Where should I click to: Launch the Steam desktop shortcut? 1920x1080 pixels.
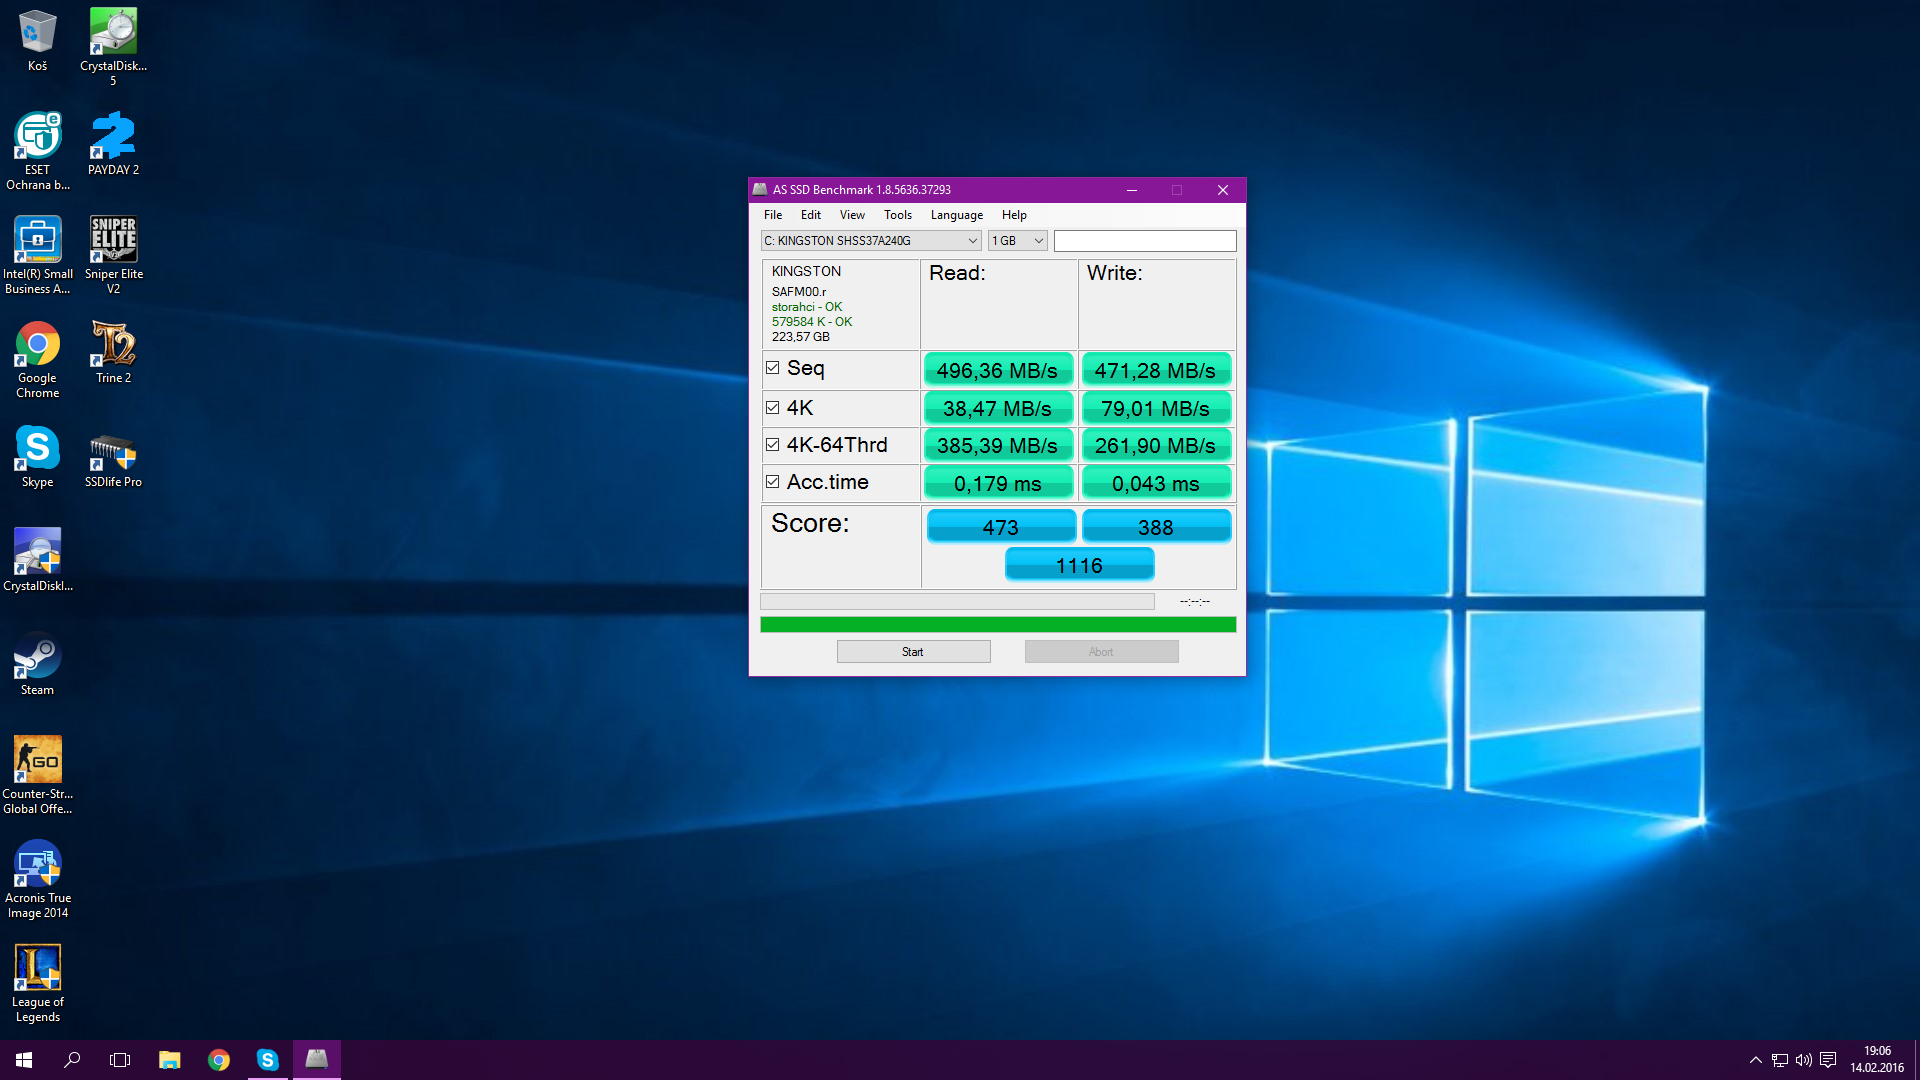pyautogui.click(x=37, y=664)
